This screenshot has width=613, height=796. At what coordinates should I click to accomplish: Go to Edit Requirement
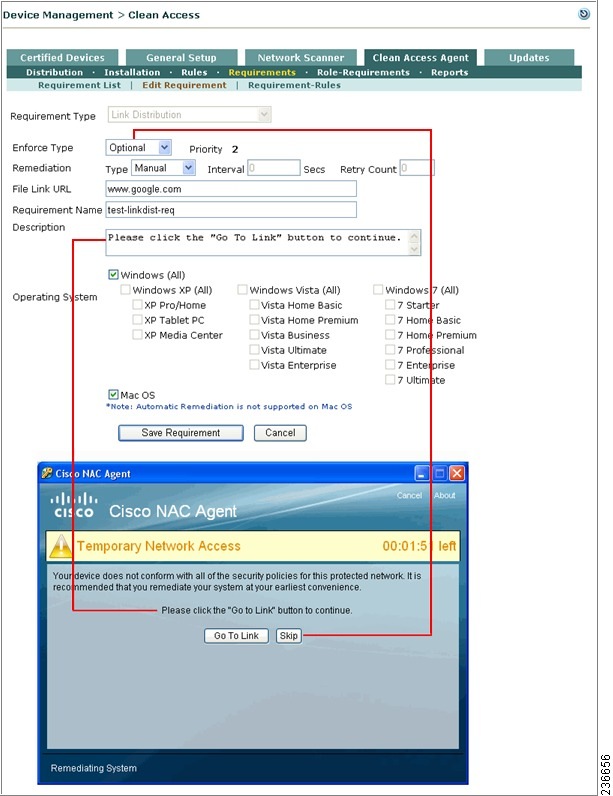(x=184, y=85)
